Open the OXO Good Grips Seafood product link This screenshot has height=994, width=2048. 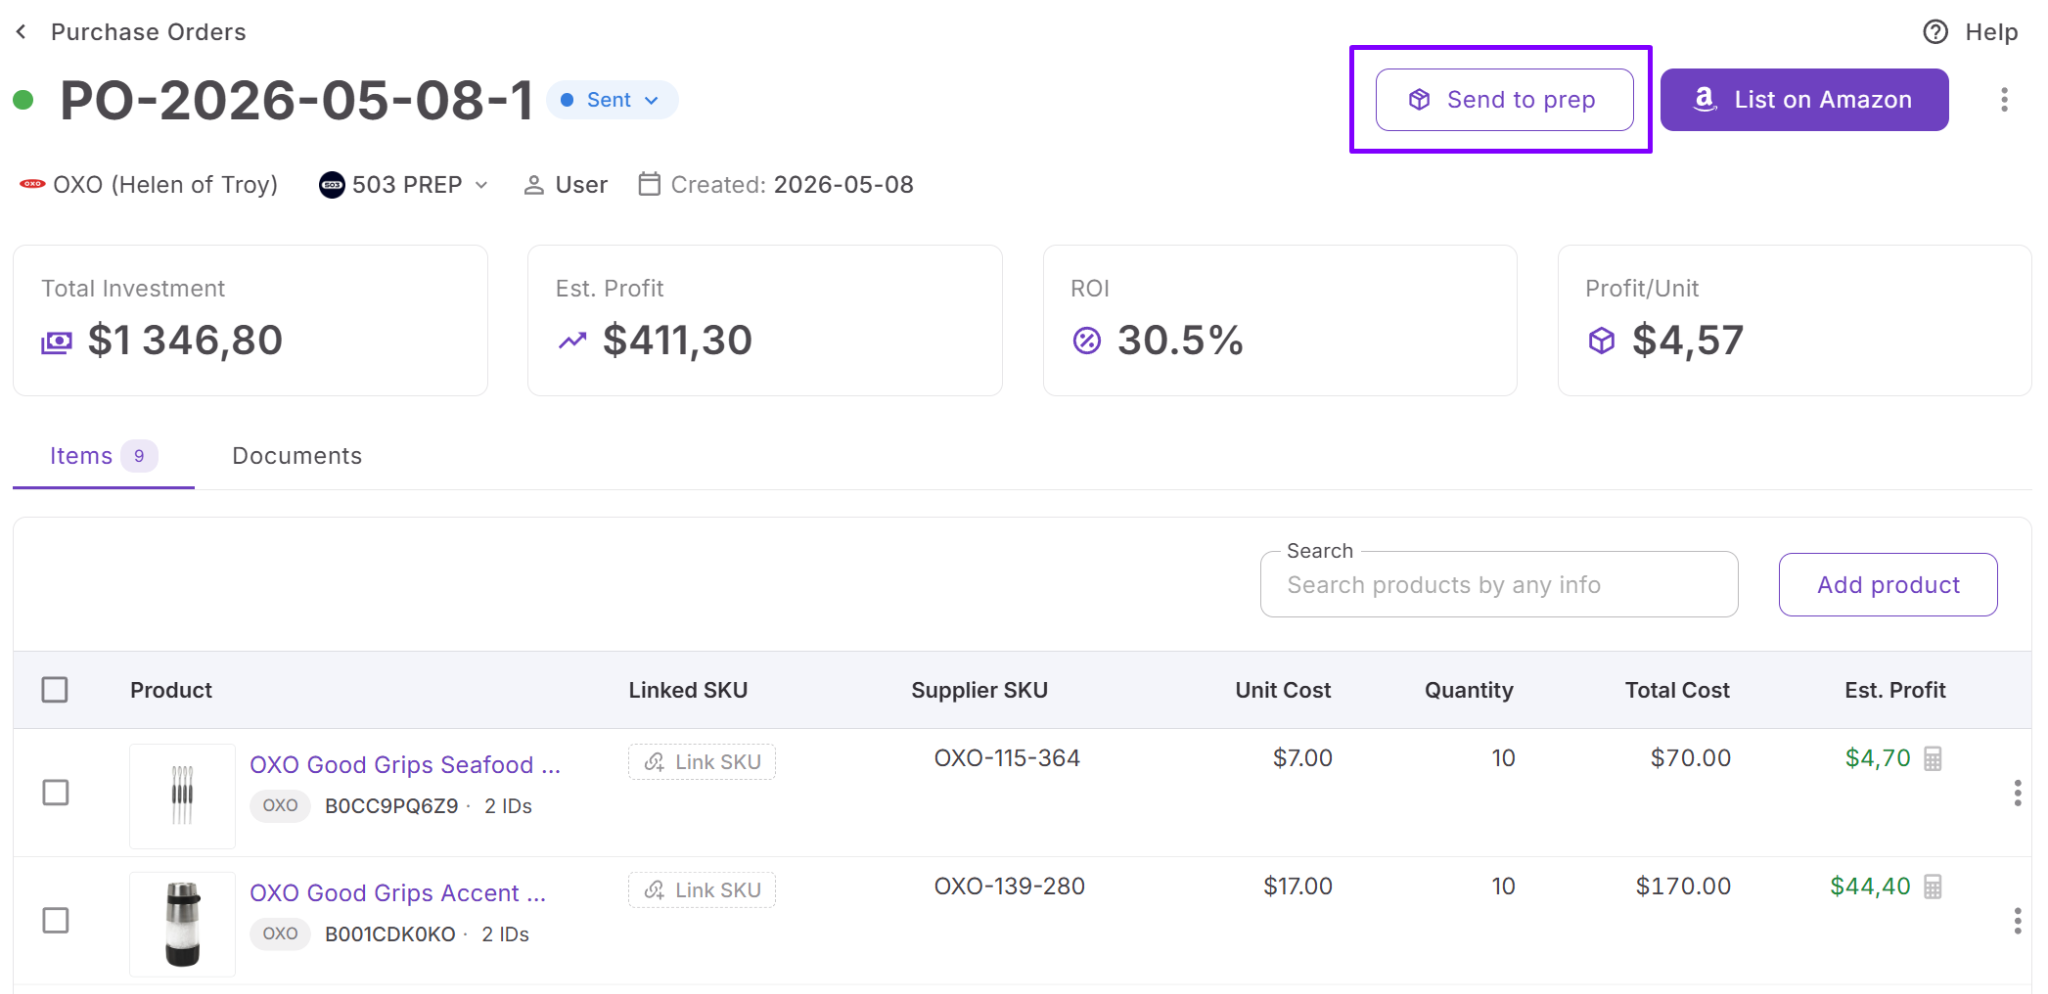[405, 765]
